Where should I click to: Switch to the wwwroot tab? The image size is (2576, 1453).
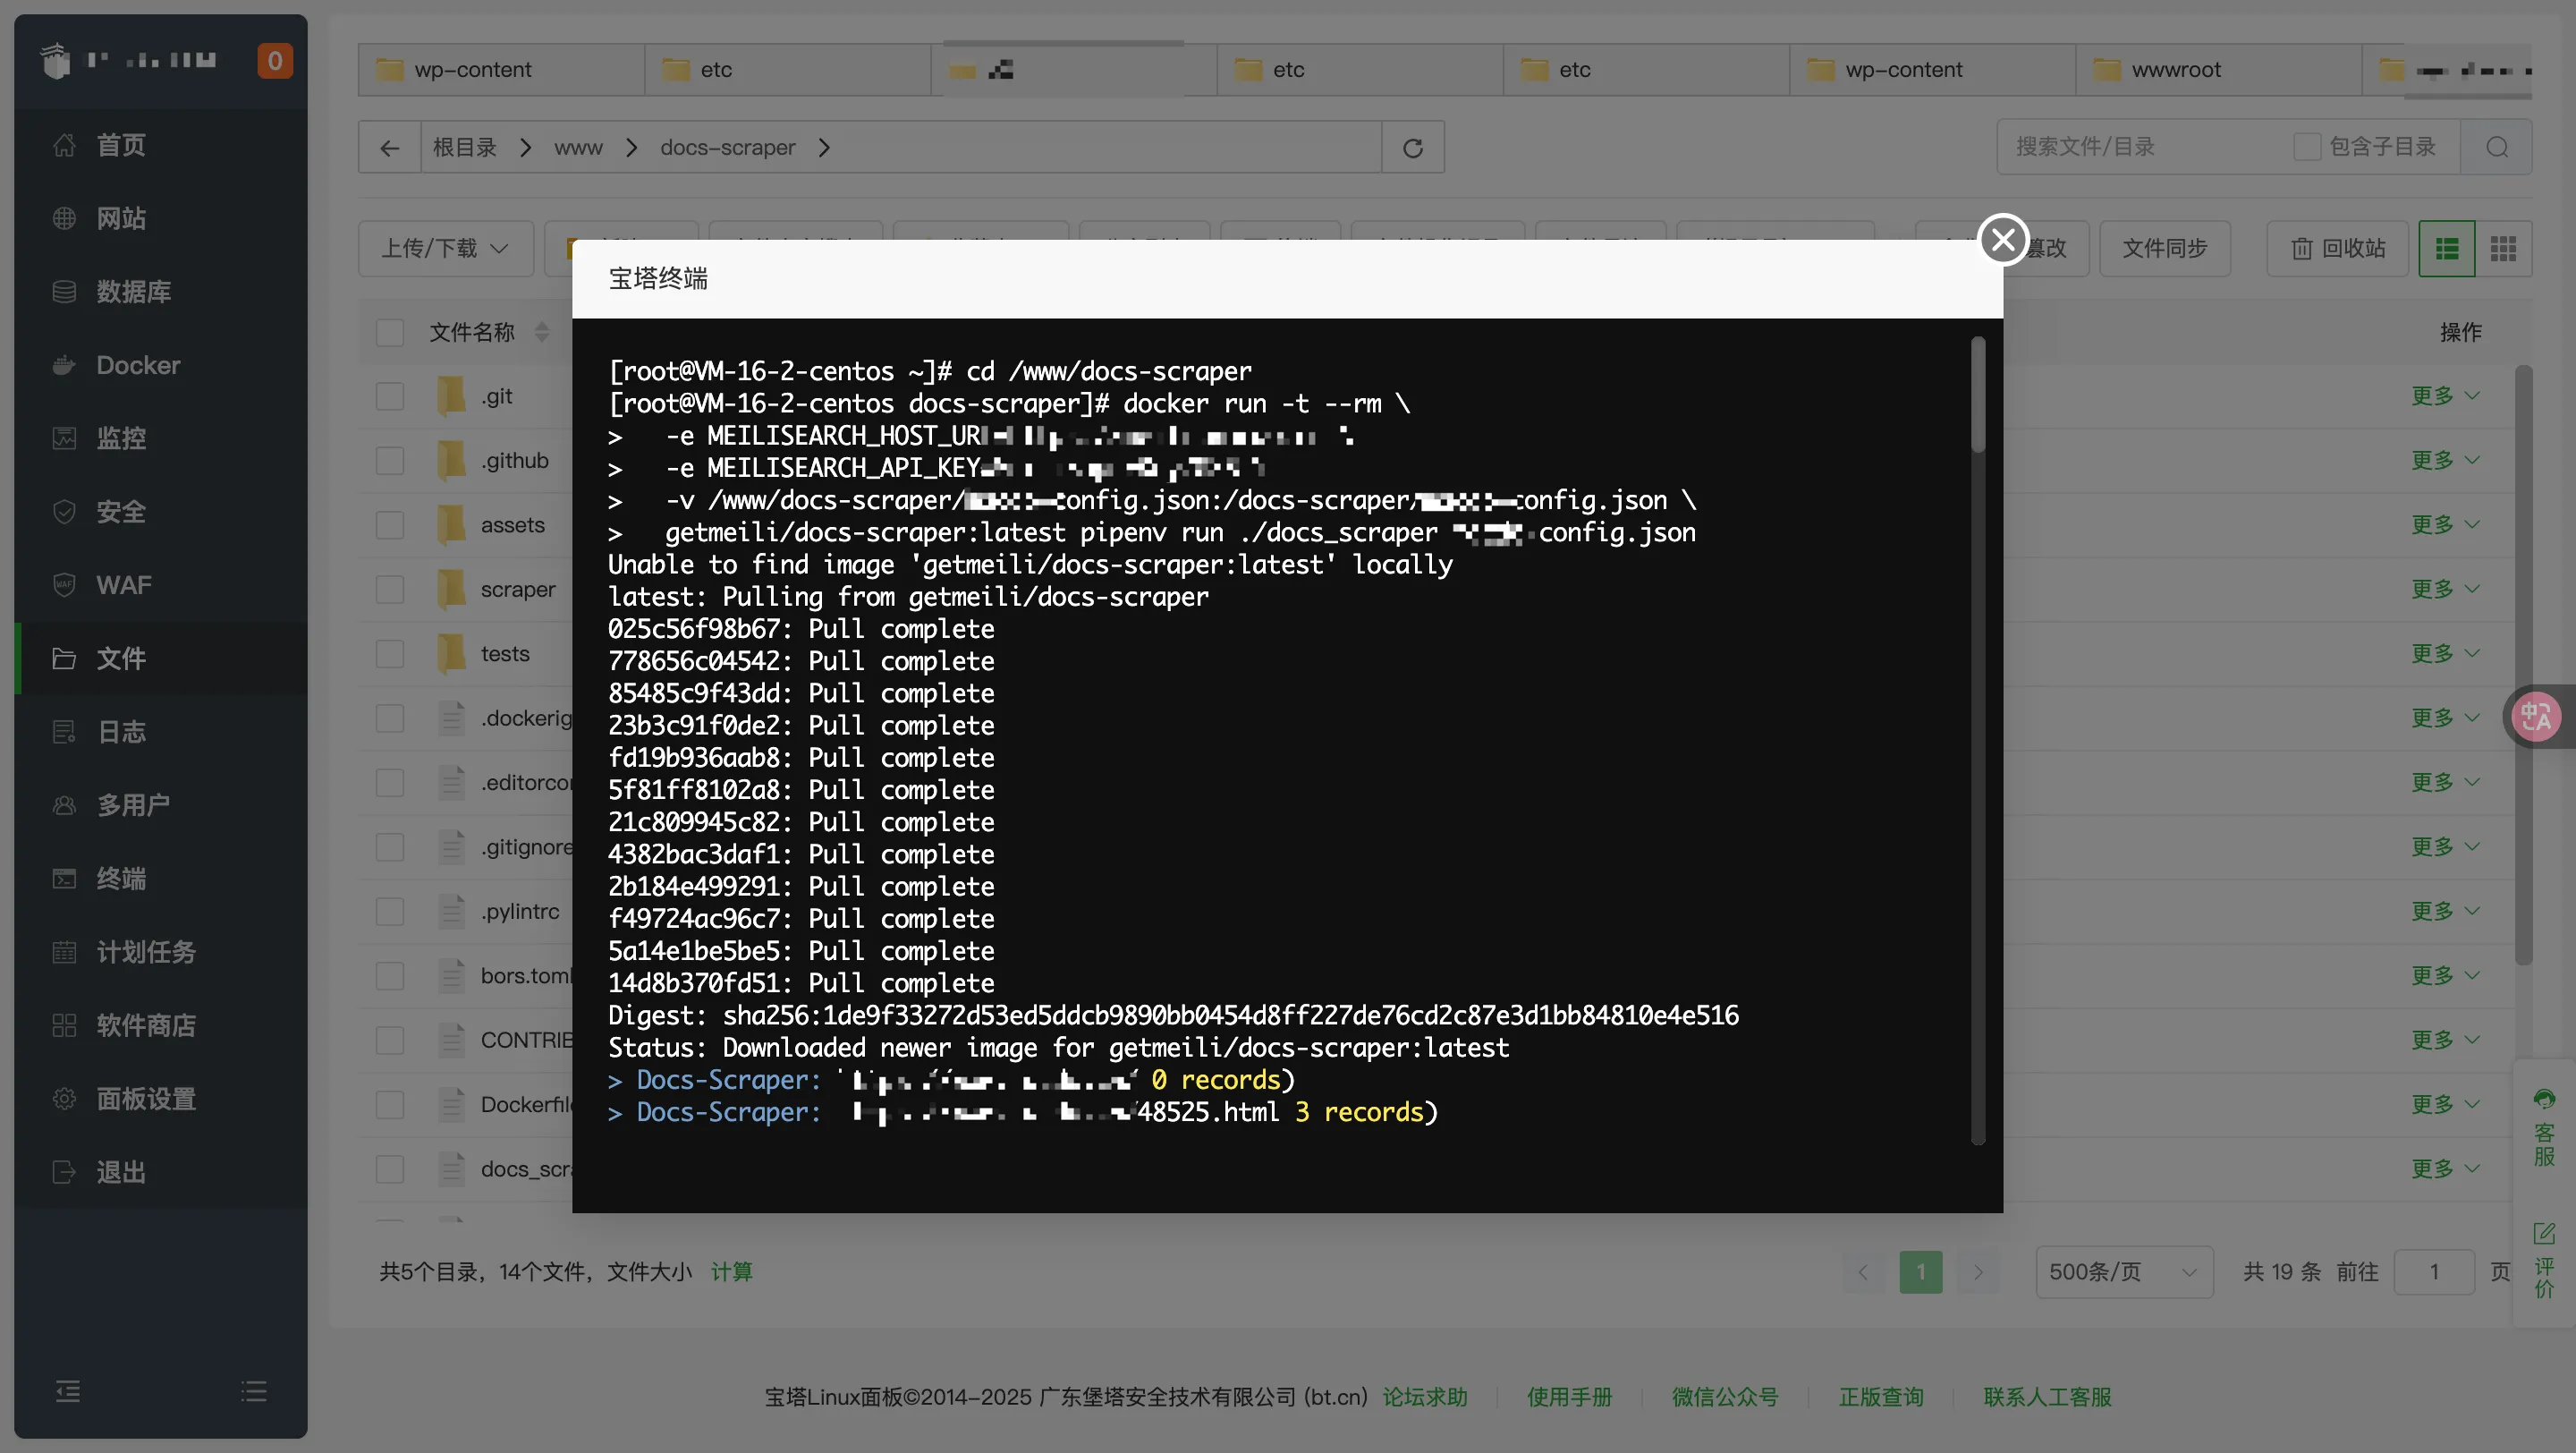click(x=2218, y=70)
